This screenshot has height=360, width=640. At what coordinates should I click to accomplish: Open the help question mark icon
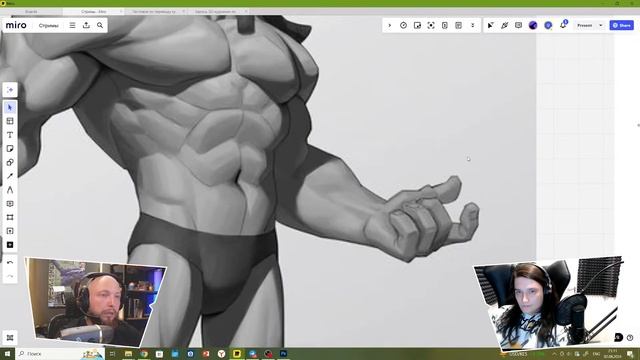click(630, 338)
